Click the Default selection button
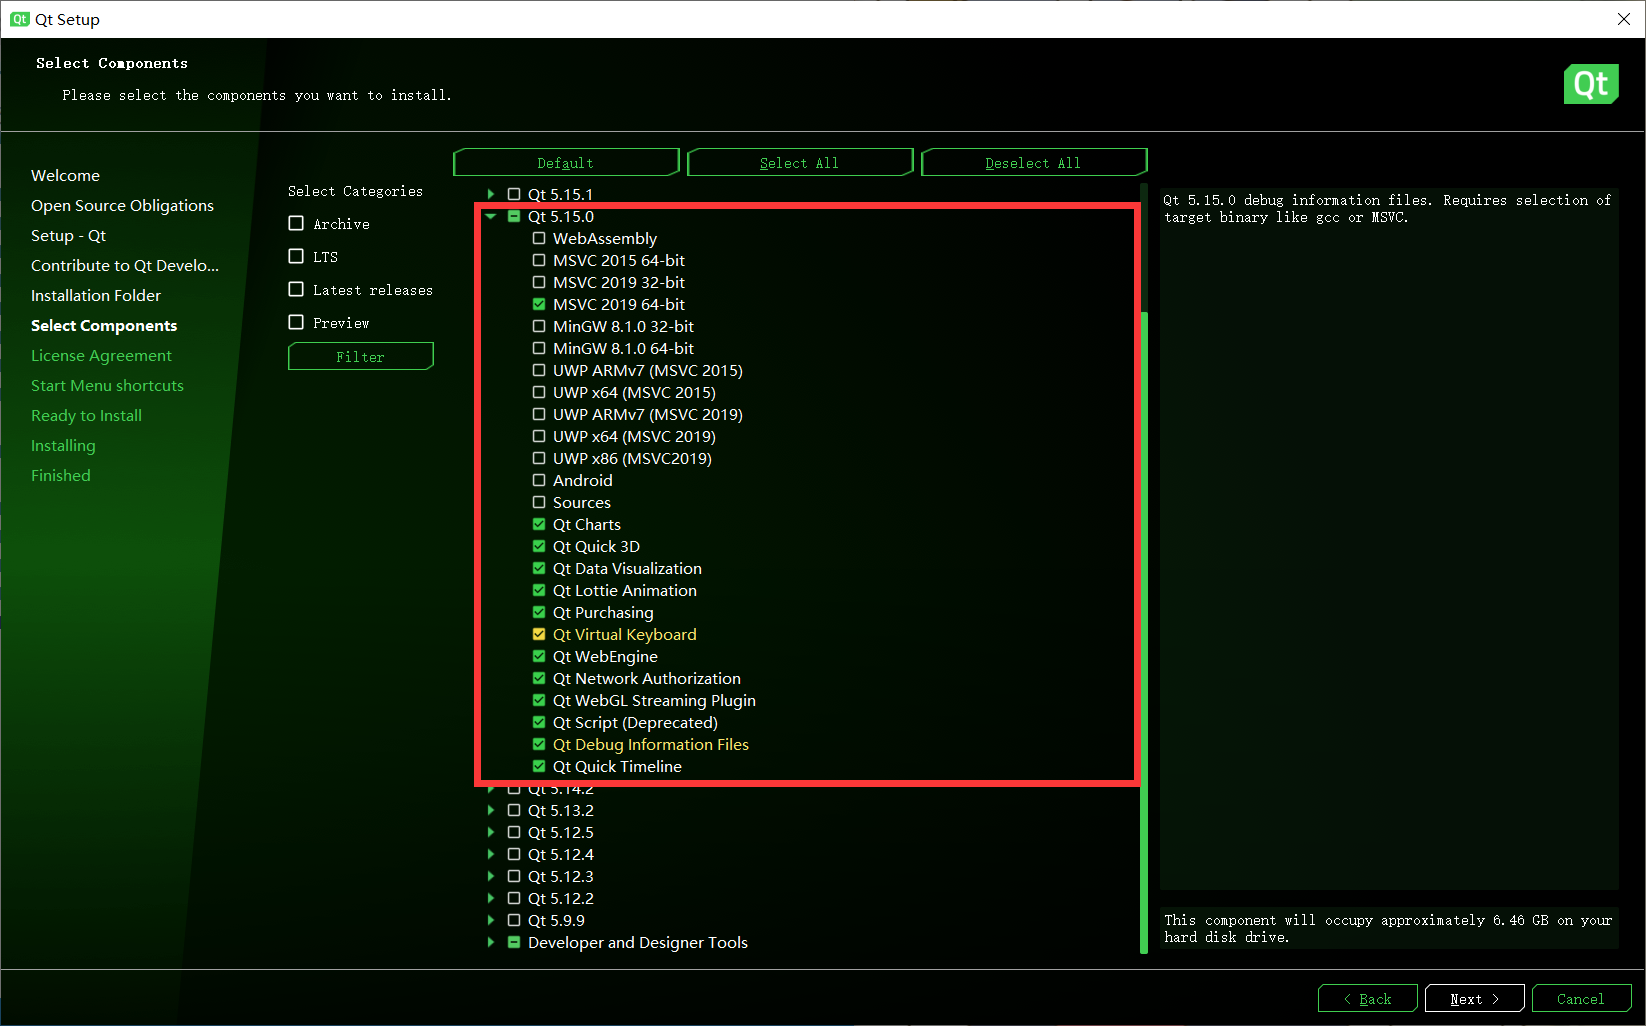The width and height of the screenshot is (1646, 1026). click(x=566, y=162)
